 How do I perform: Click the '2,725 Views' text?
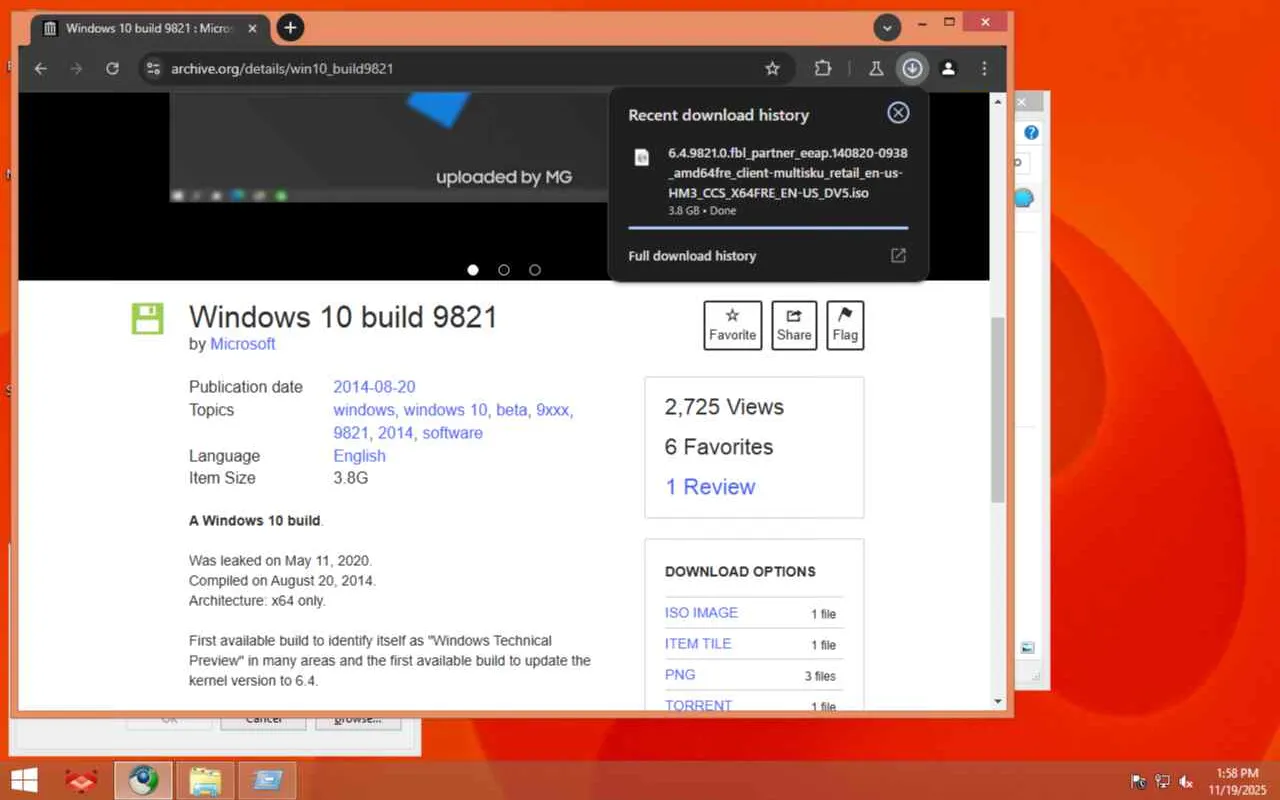tap(724, 407)
